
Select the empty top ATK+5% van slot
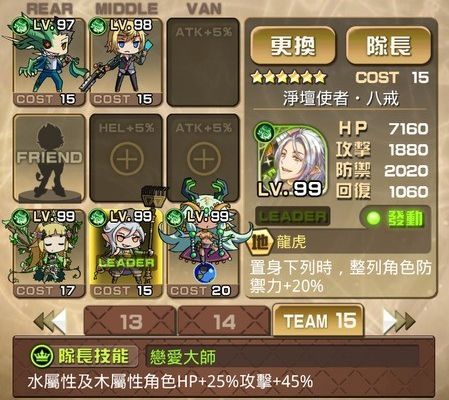203,62
